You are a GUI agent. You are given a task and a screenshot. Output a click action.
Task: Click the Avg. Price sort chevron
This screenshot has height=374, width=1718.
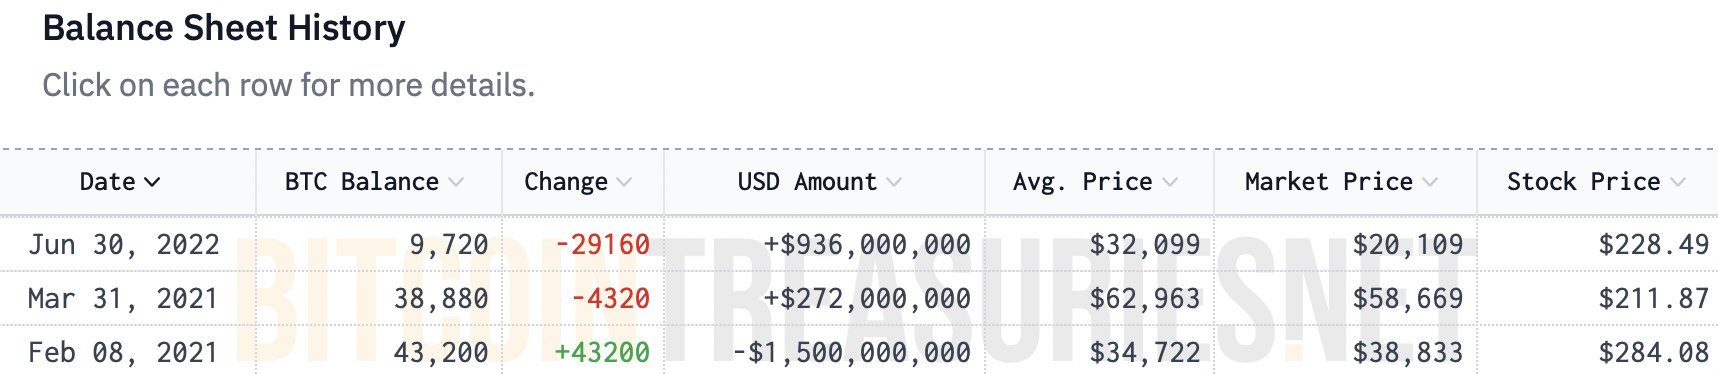[x=1170, y=182]
